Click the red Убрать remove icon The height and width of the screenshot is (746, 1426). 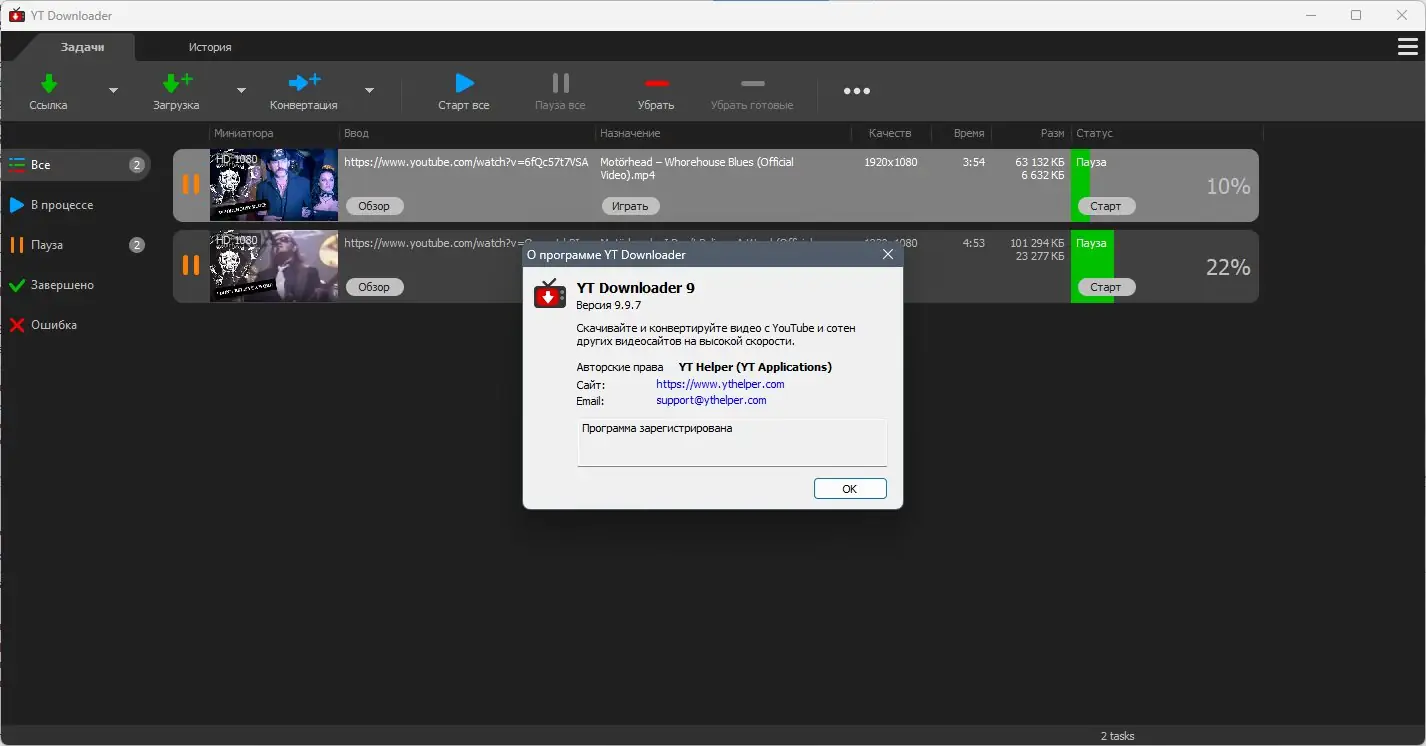point(656,83)
